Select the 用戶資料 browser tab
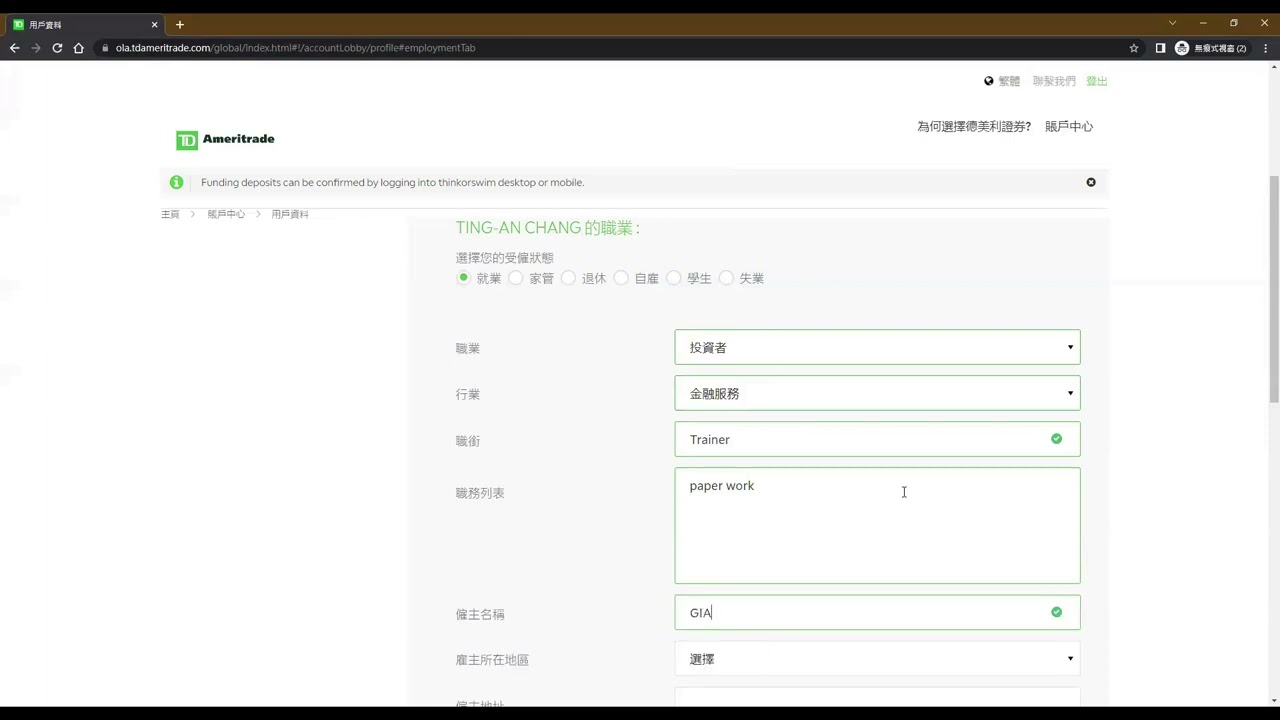This screenshot has height=720, width=1280. coord(85,24)
